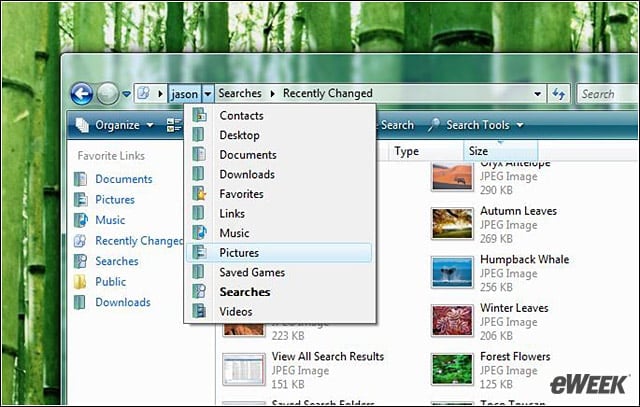
Task: Select the Humpback Whale thumbnail
Action: [452, 272]
